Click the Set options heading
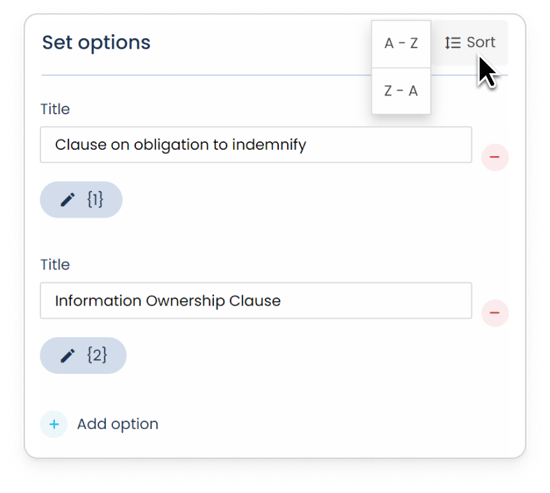The image size is (550, 493). pos(96,43)
